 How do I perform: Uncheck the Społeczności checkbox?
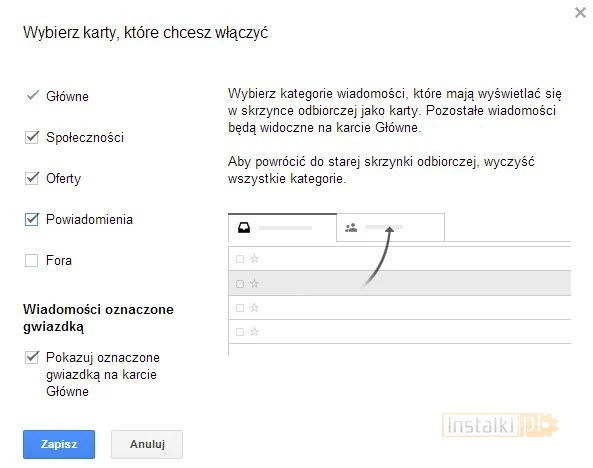32,137
